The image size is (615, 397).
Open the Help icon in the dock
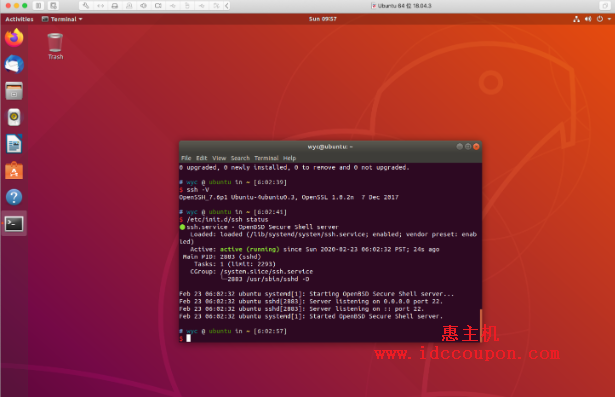coord(14,197)
